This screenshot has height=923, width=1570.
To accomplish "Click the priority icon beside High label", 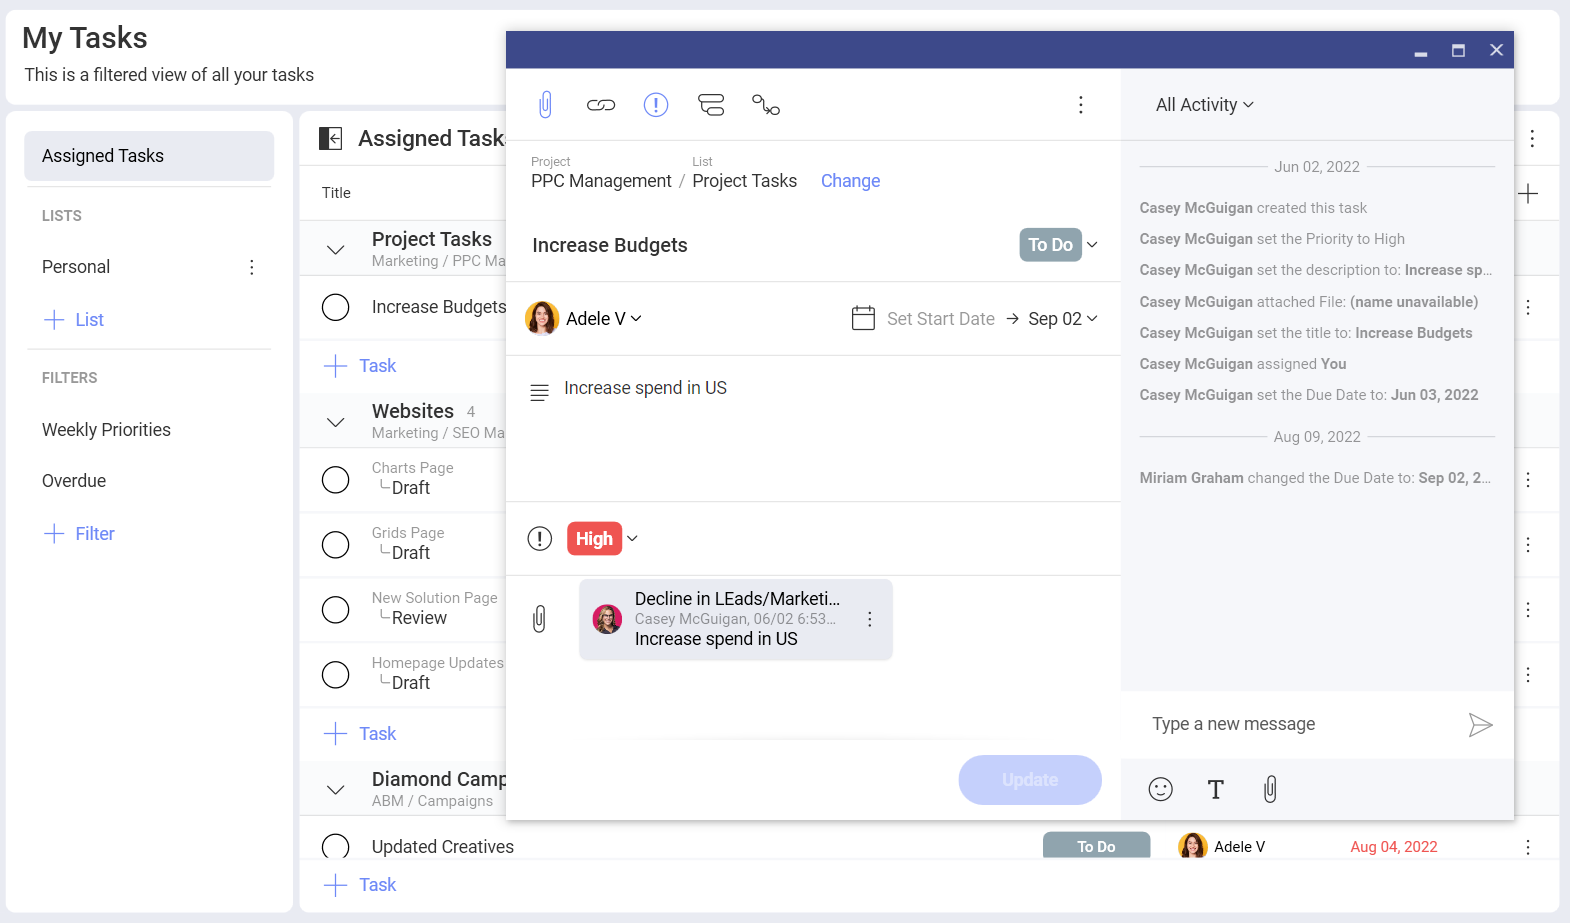I will pos(540,539).
